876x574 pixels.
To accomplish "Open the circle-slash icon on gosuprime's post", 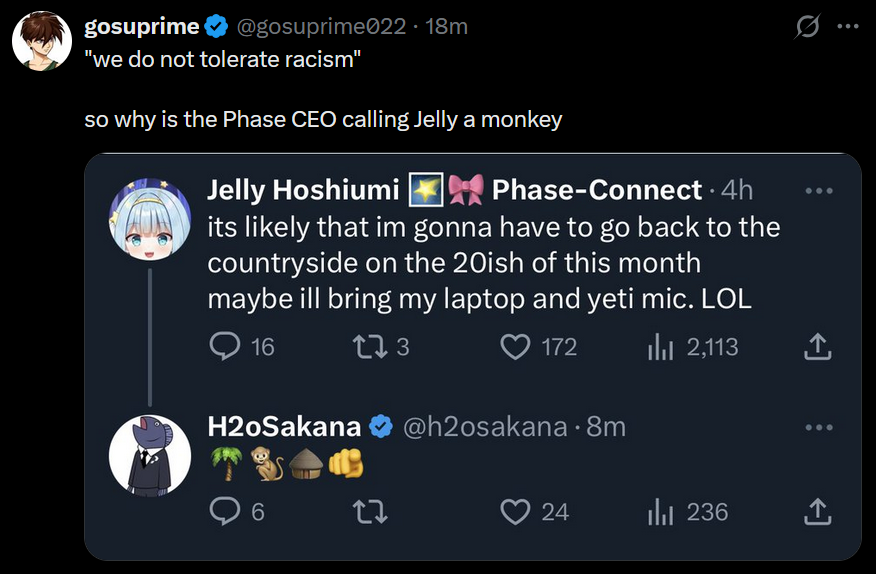I will 805,27.
